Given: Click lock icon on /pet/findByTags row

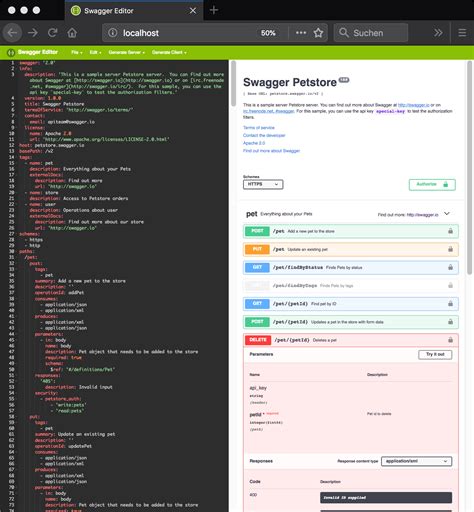Looking at the screenshot, I should 450,285.
